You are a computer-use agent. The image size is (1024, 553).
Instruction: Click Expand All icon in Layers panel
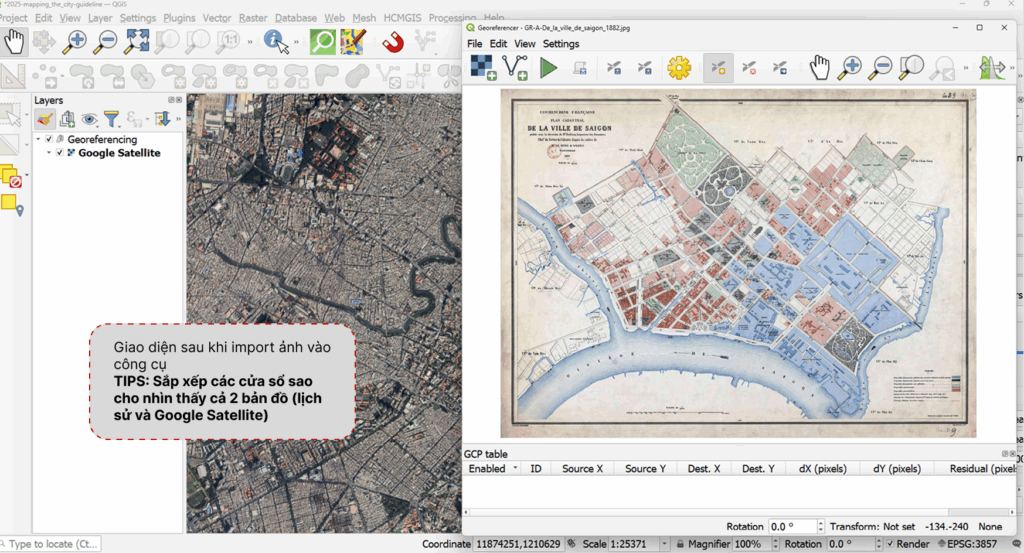(162, 119)
